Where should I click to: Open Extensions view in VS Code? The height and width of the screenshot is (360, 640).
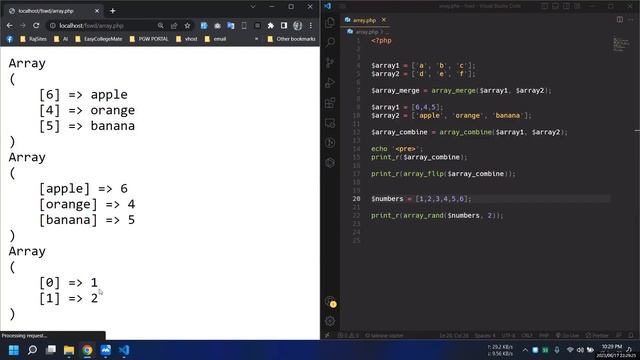[330, 103]
